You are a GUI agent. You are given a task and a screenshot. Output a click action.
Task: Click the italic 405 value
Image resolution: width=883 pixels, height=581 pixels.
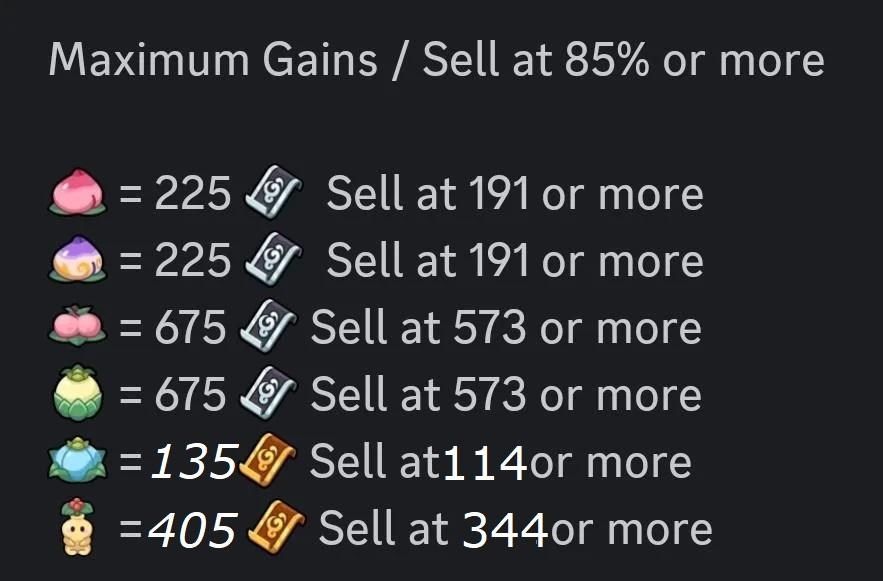click(x=192, y=530)
